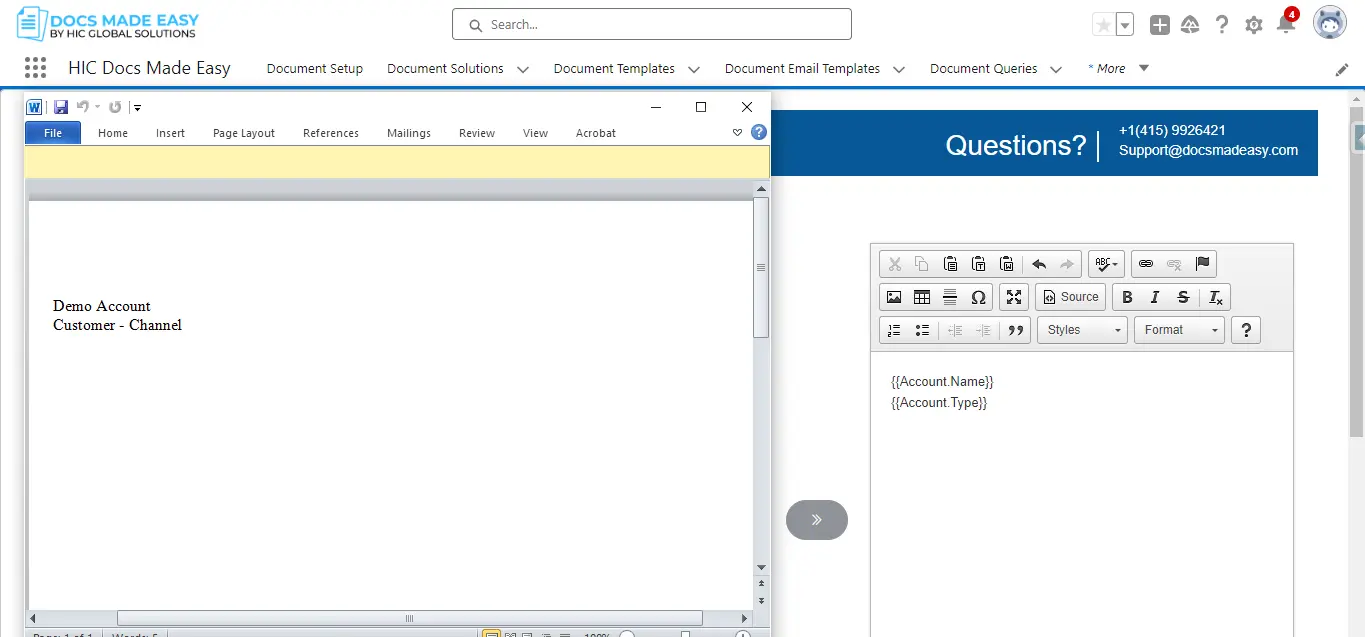Switch to the Mailings tab in Word
The image size is (1365, 637).
[x=409, y=133]
